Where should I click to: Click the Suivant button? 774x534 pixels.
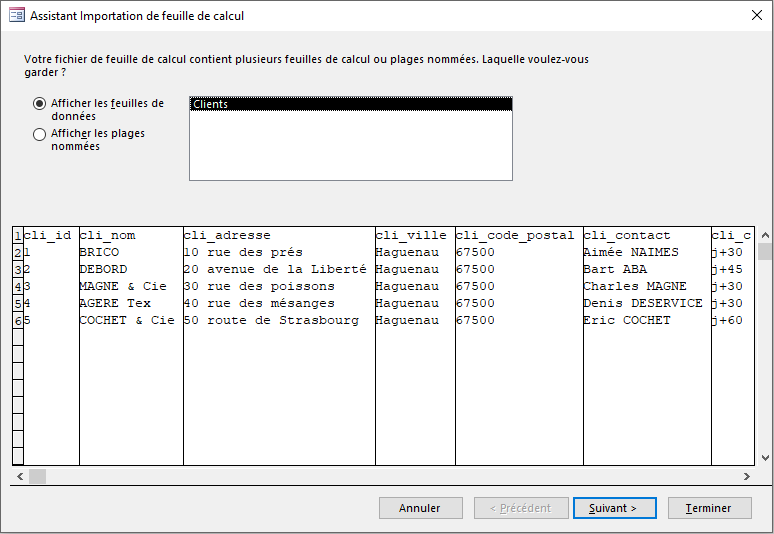coord(614,508)
